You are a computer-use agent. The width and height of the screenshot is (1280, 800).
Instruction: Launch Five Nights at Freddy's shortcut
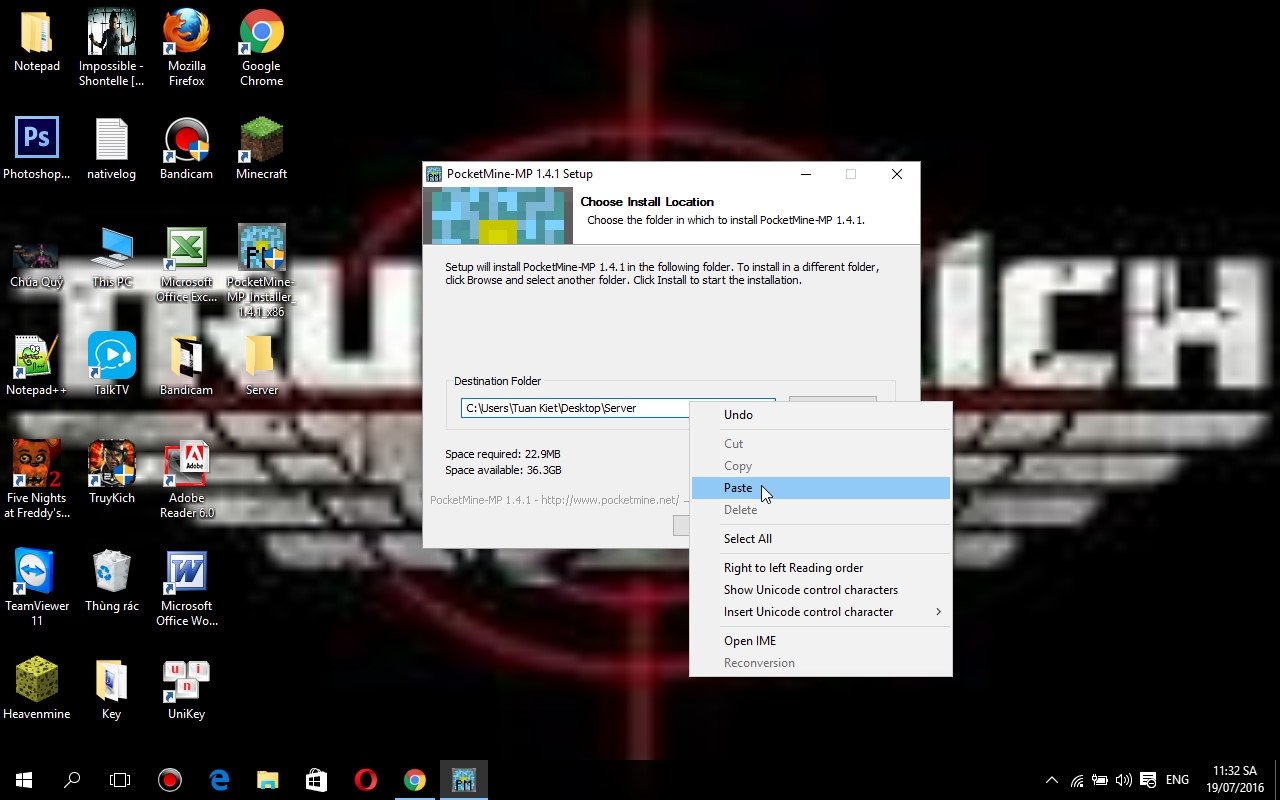[37, 480]
